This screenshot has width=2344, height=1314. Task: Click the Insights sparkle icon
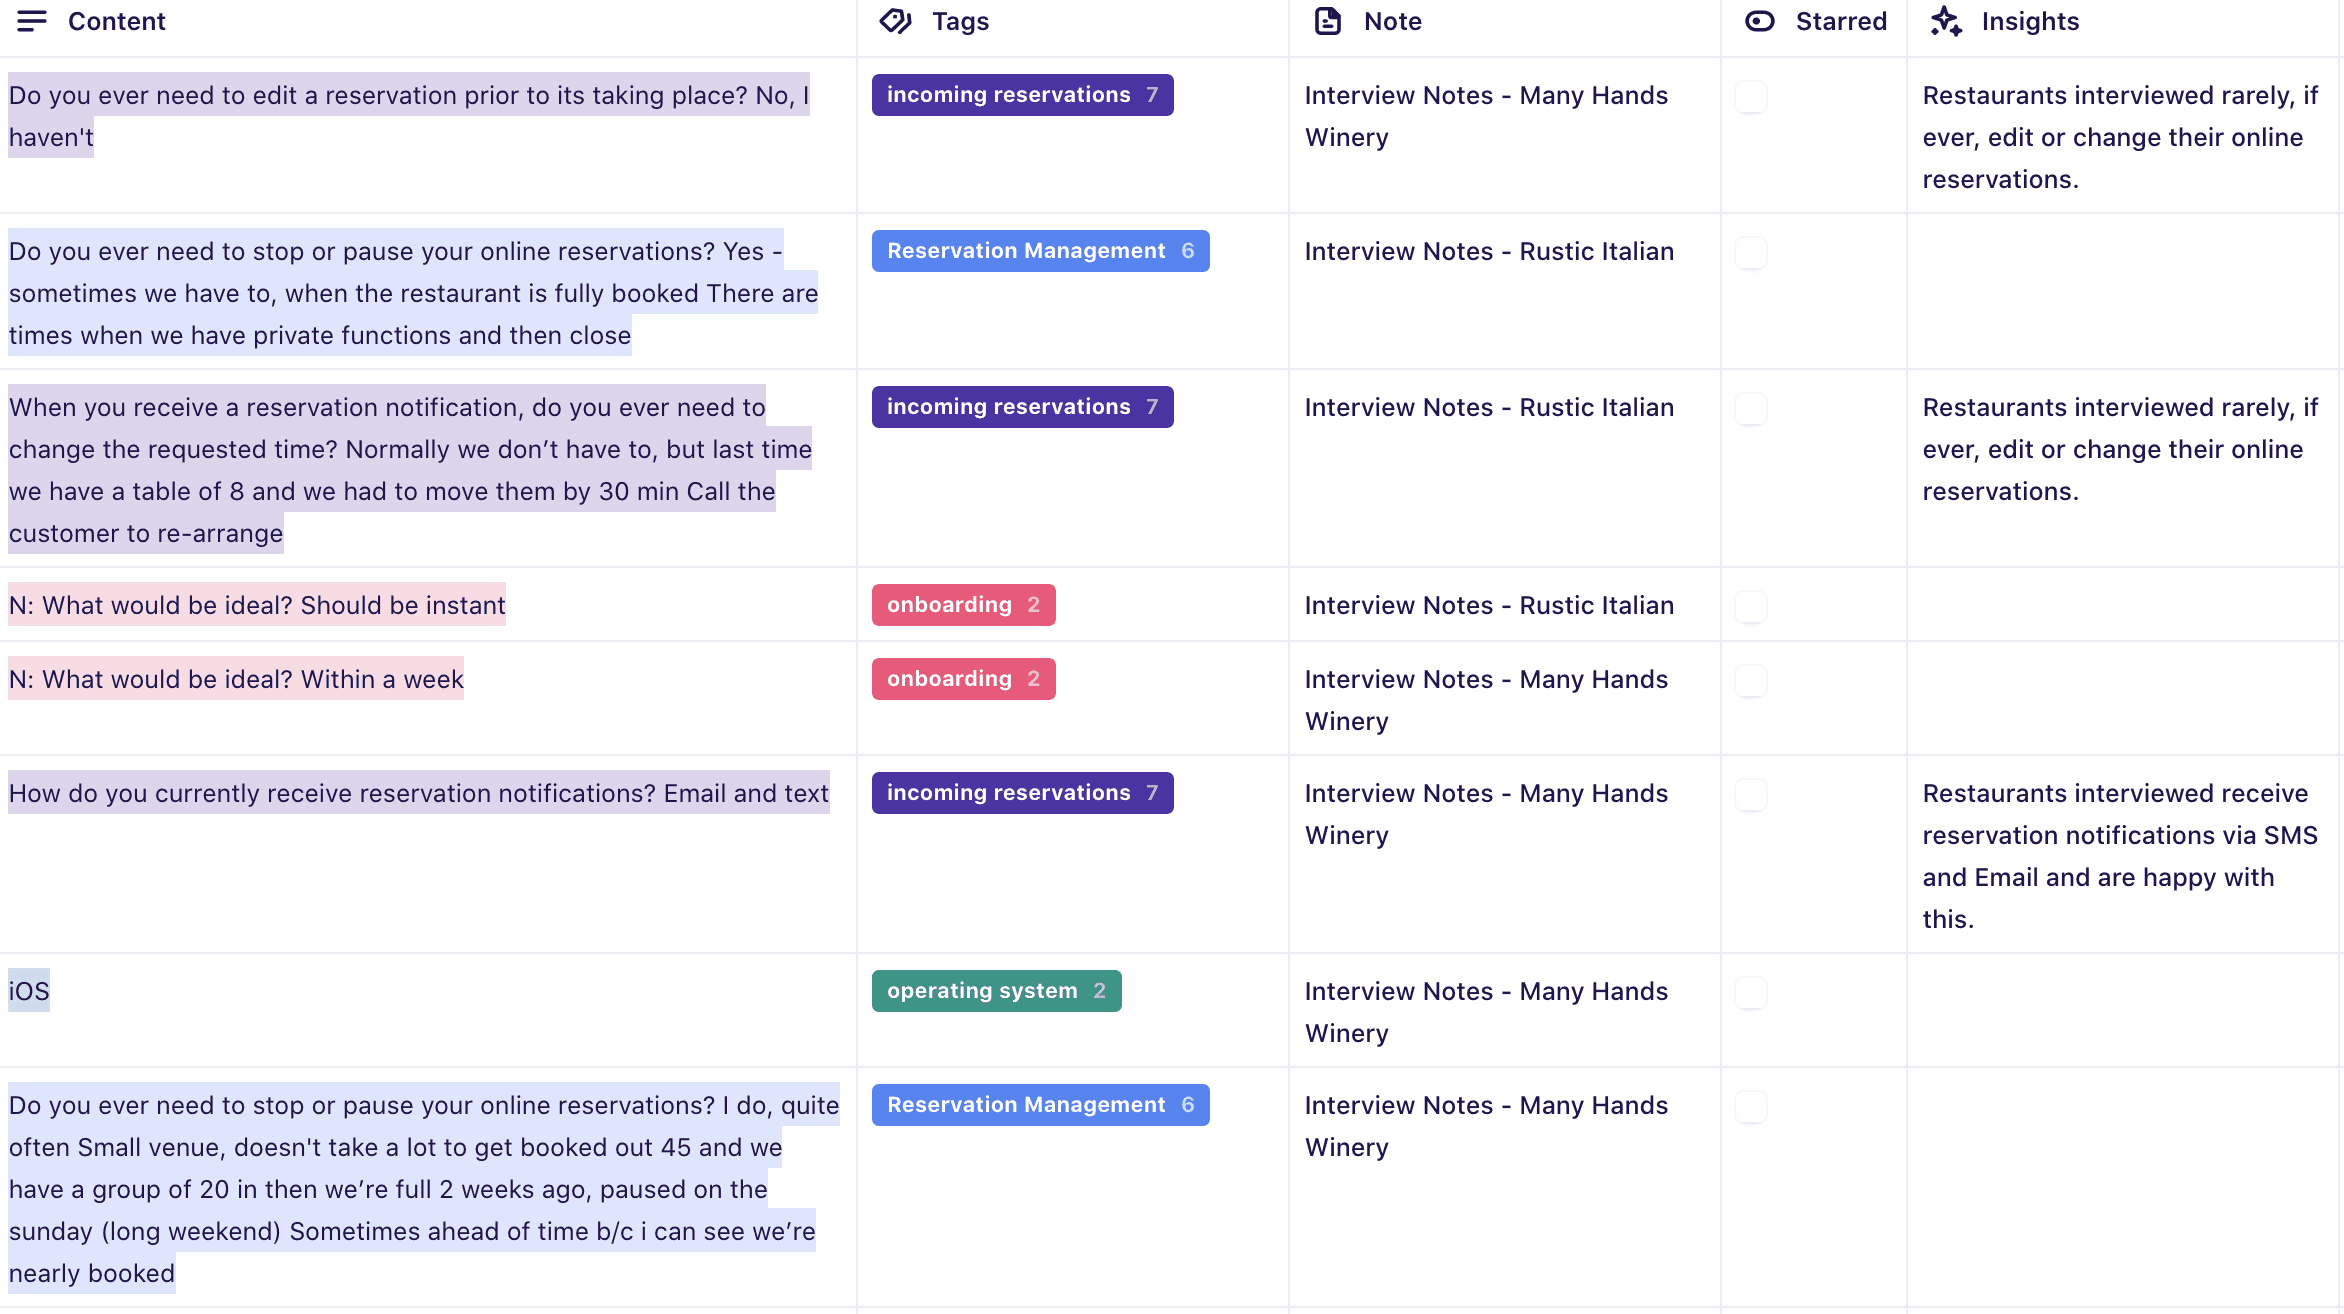coord(1945,21)
